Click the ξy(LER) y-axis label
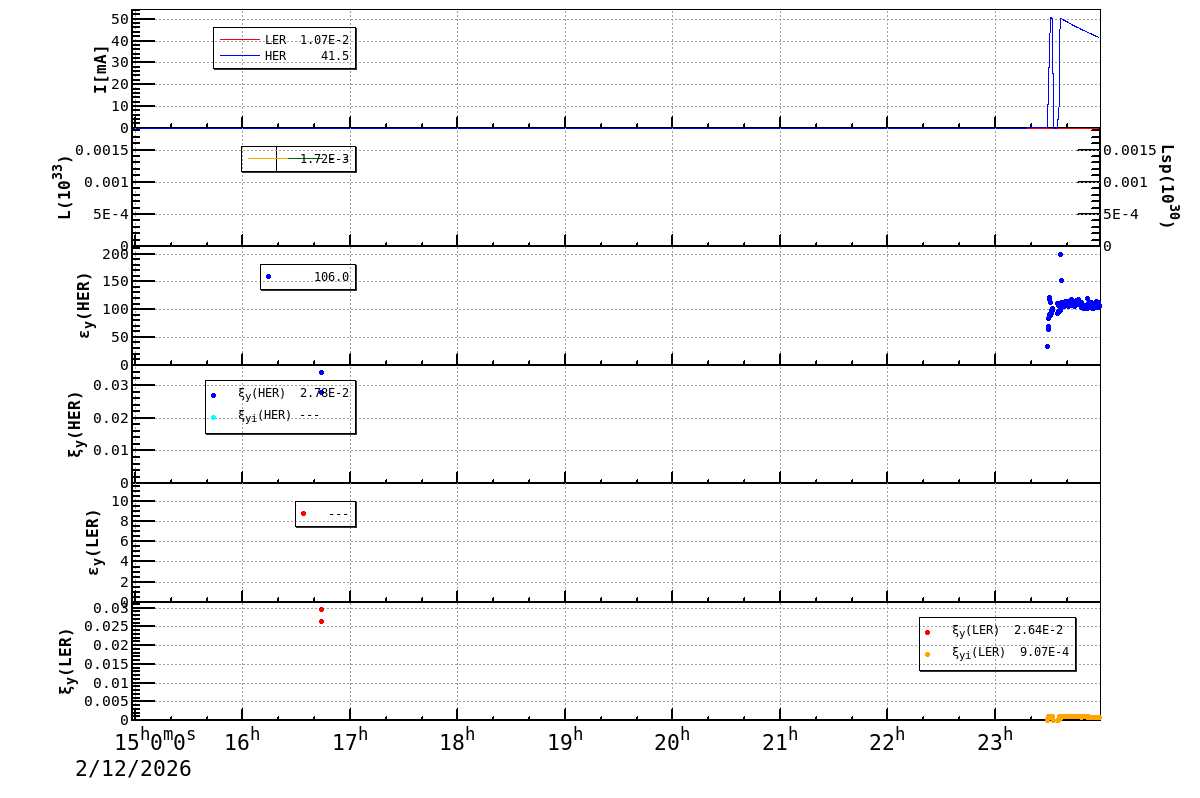1200x798 pixels. [x=66, y=661]
